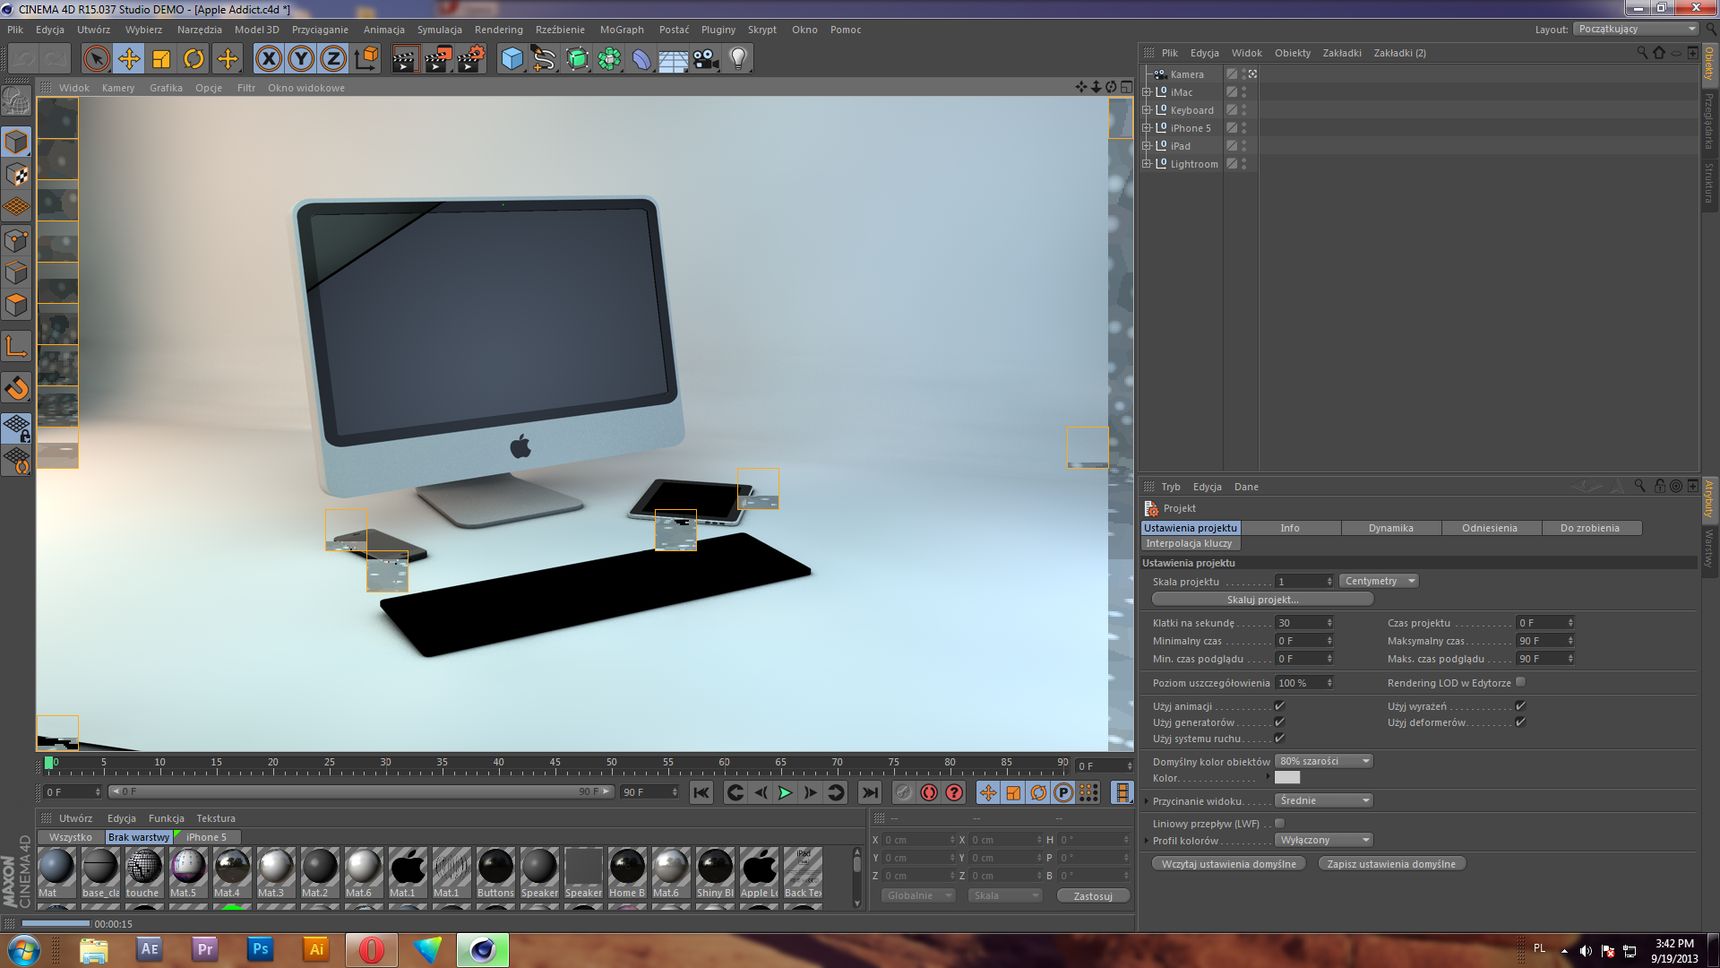Screen dimensions: 1720x968
Task: Jump to the end of the animation
Action: pyautogui.click(x=870, y=793)
